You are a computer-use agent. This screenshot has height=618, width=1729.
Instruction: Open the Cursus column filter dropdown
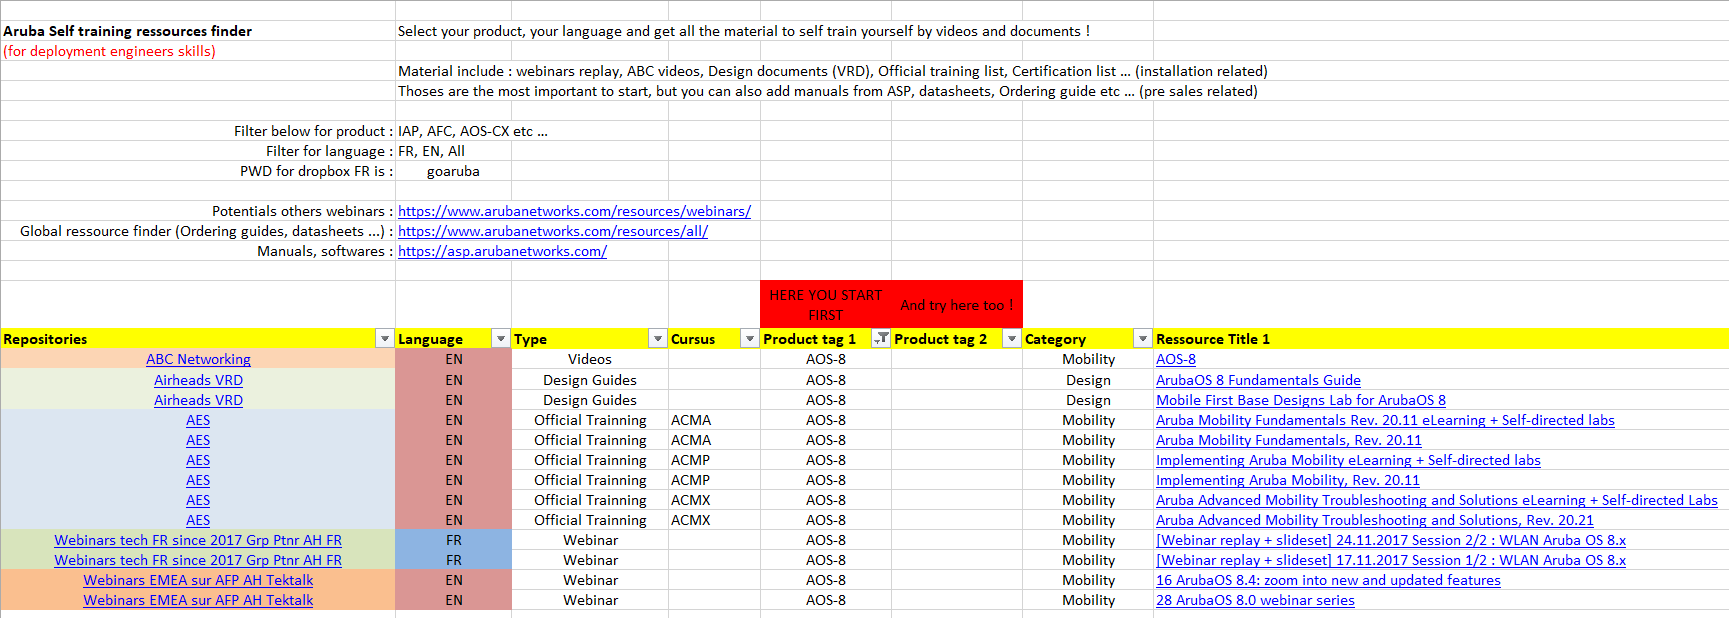[749, 339]
